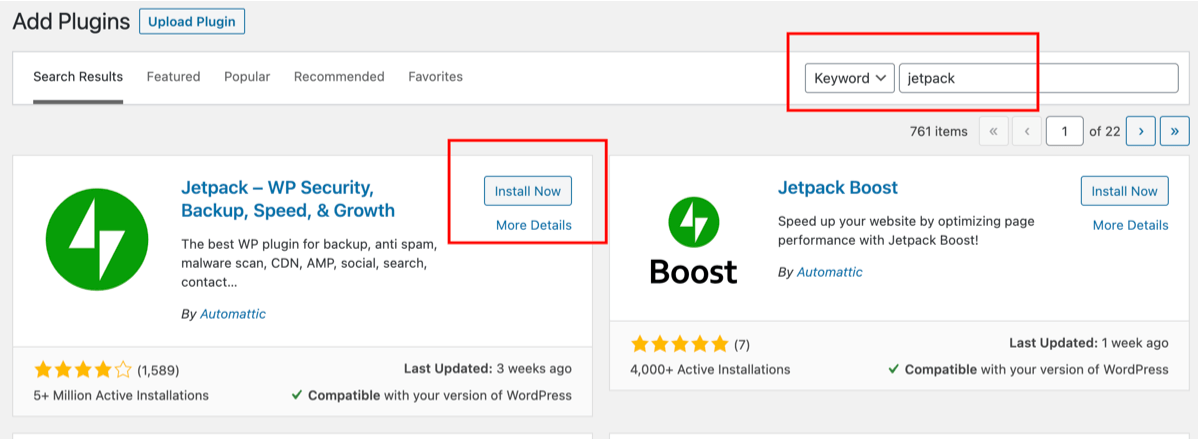
Task: Switch to the Featured tab
Action: [173, 77]
